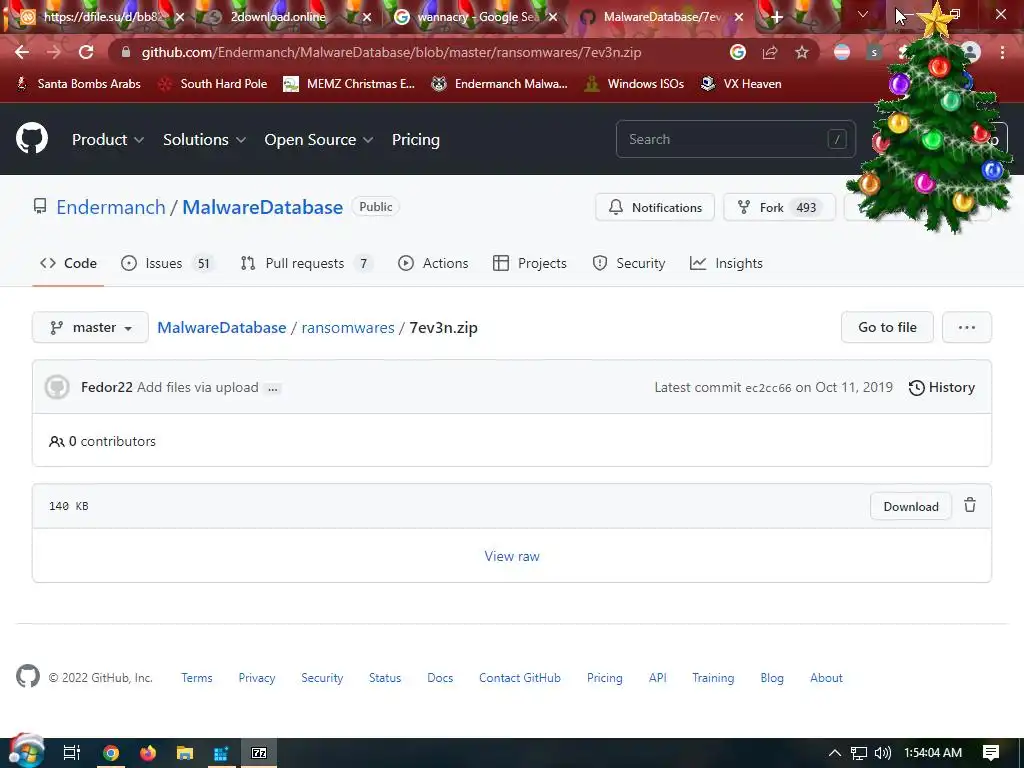Click the browser address bar URL
Viewport: 1024px width, 768px height.
tap(391, 52)
